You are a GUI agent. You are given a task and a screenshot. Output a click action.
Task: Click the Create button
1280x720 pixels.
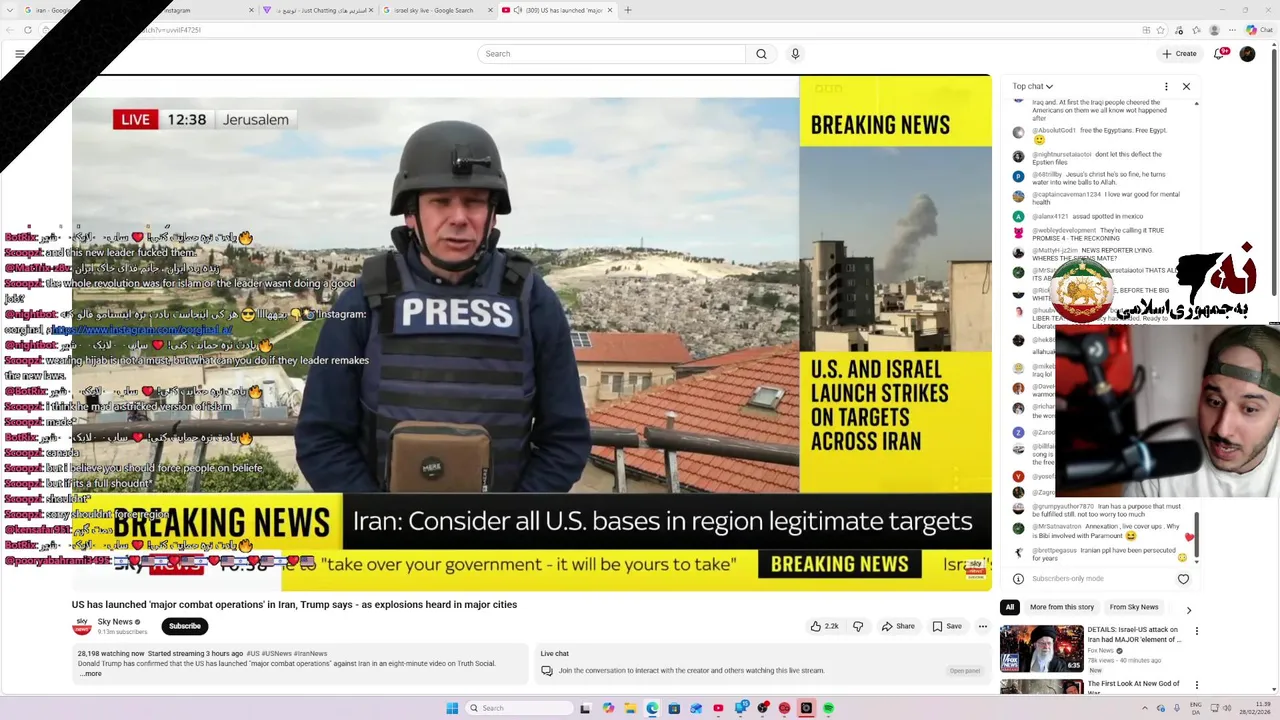click(x=1179, y=54)
